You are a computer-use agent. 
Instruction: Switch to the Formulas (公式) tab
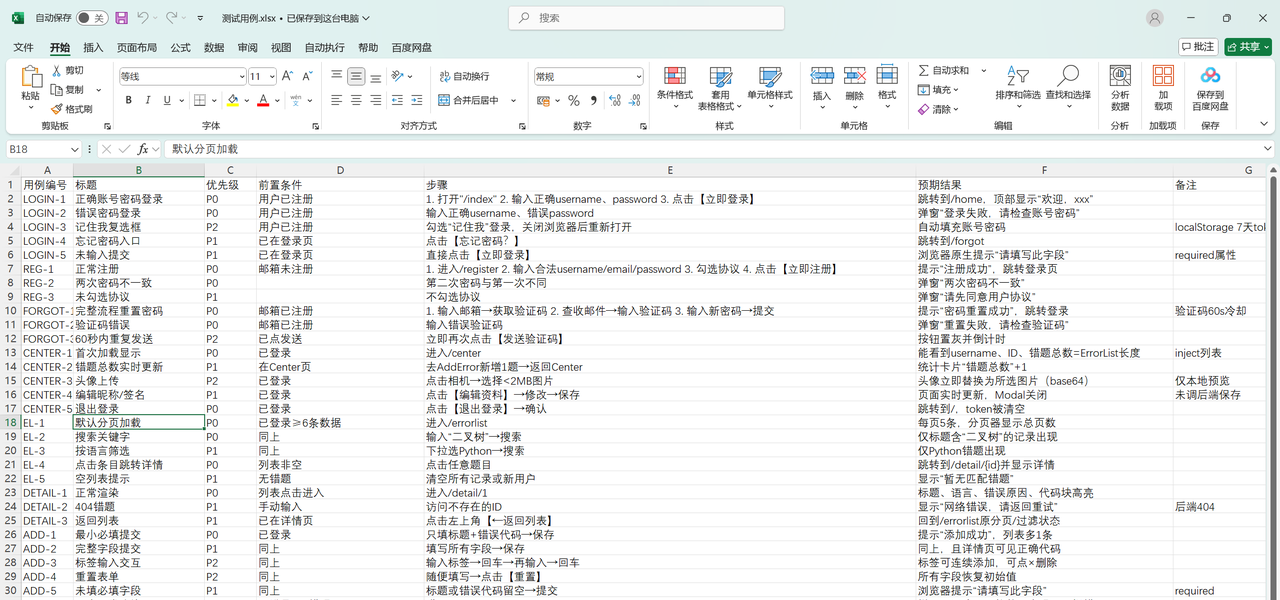180,47
